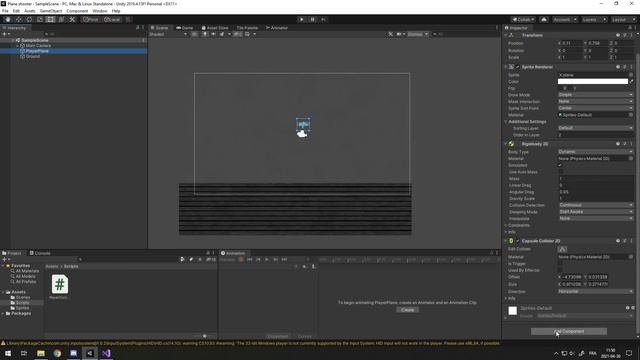Switch to the Game tab
This screenshot has width=640, height=360.
coord(184,28)
